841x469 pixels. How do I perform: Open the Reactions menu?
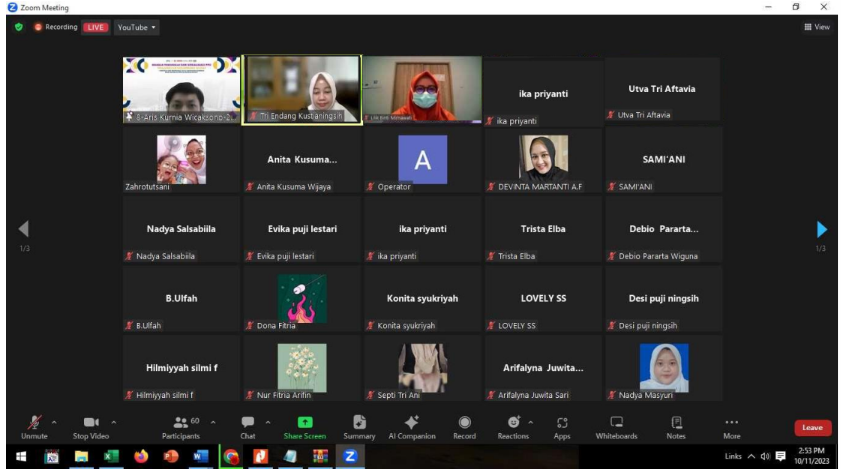[x=513, y=427]
